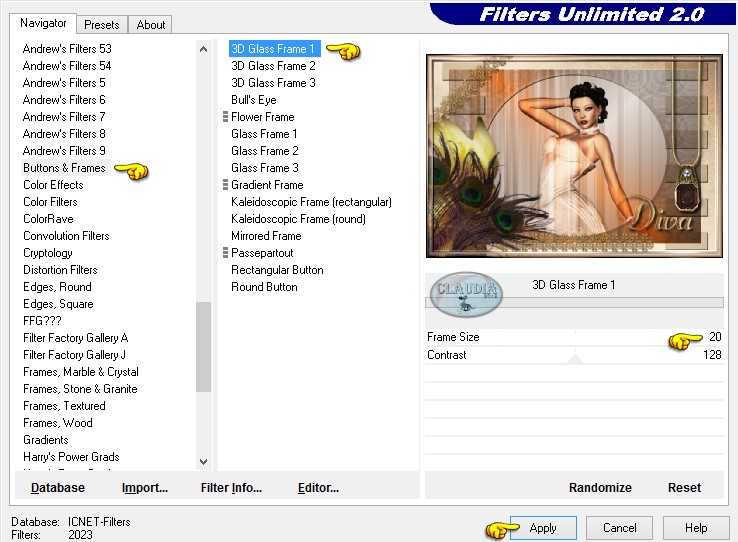
Task: Select Frames, Wood category
Action: [58, 423]
